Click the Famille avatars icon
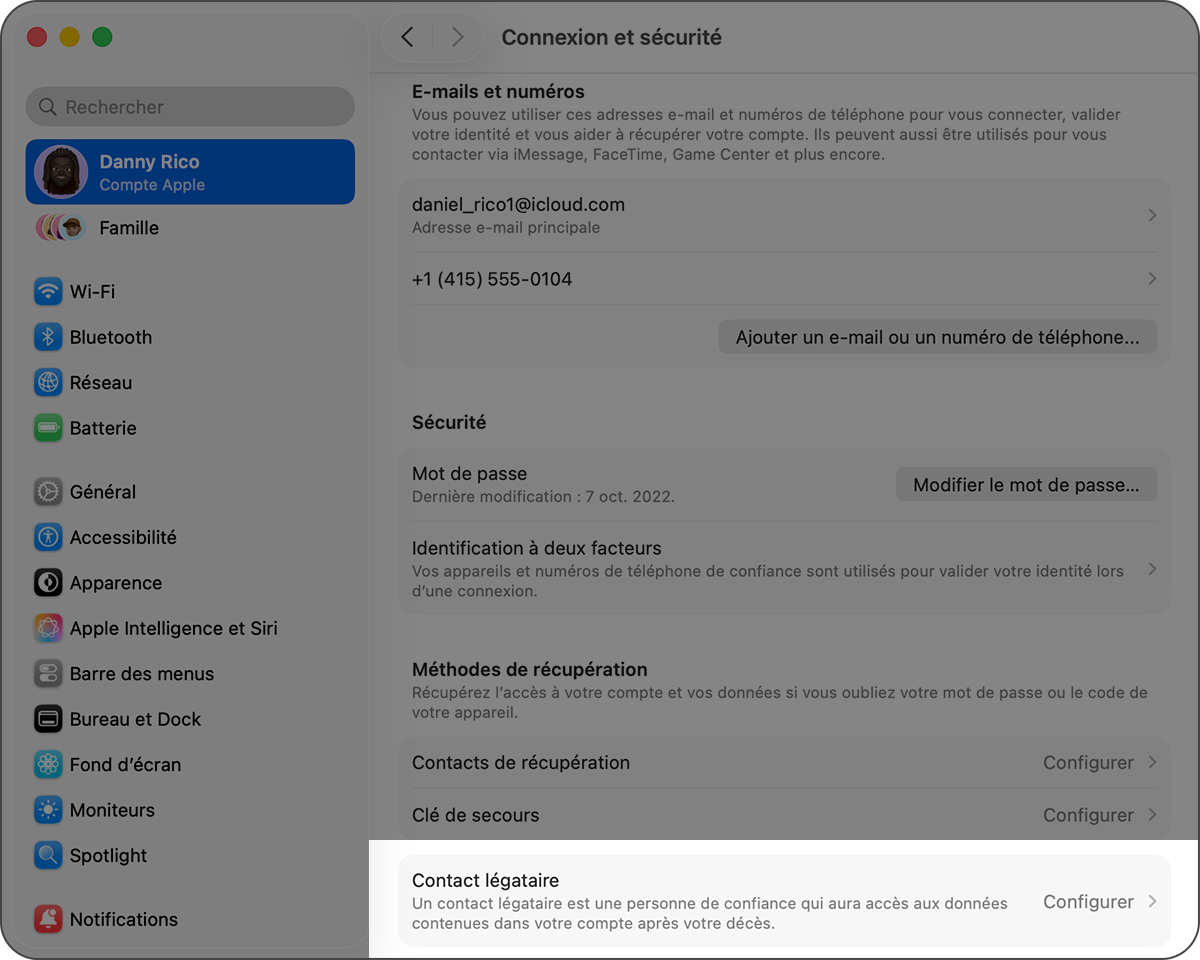Screen dimensions: 1200x960 point(61,228)
